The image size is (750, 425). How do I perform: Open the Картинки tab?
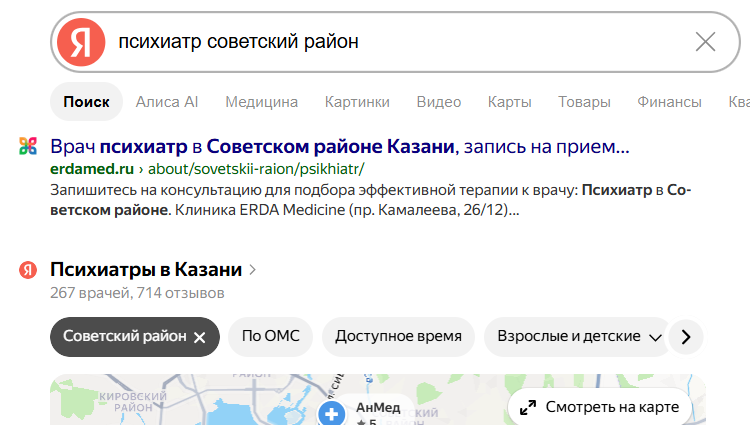coord(357,101)
